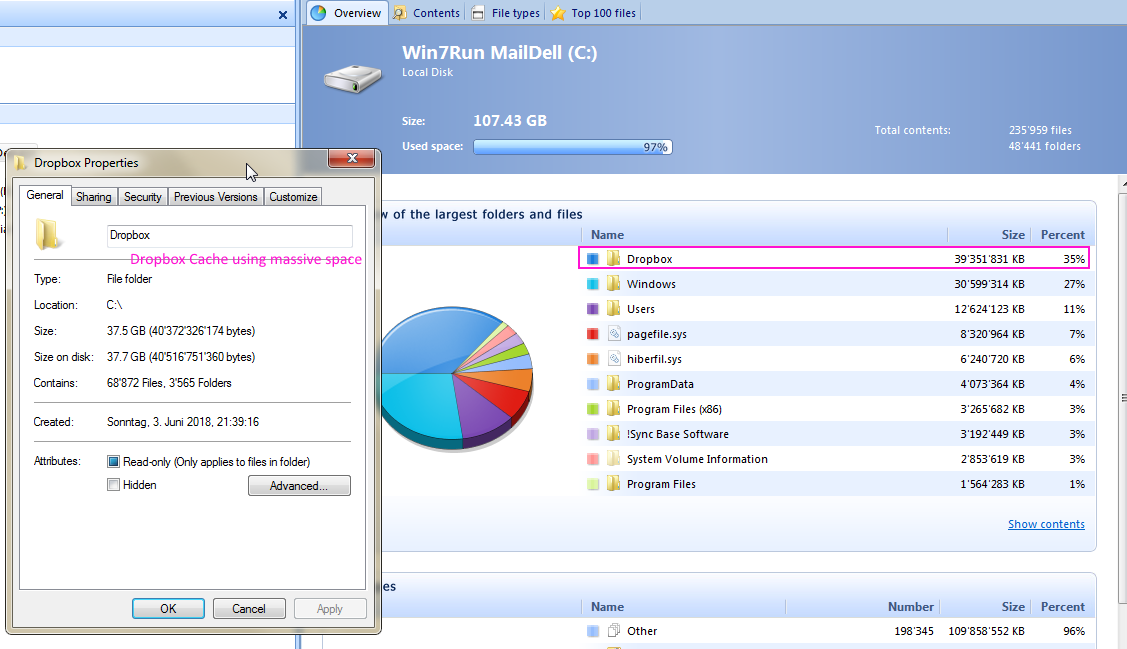Click the Windows folder icon in the list
Viewport: 1127px width, 649px height.
click(613, 284)
